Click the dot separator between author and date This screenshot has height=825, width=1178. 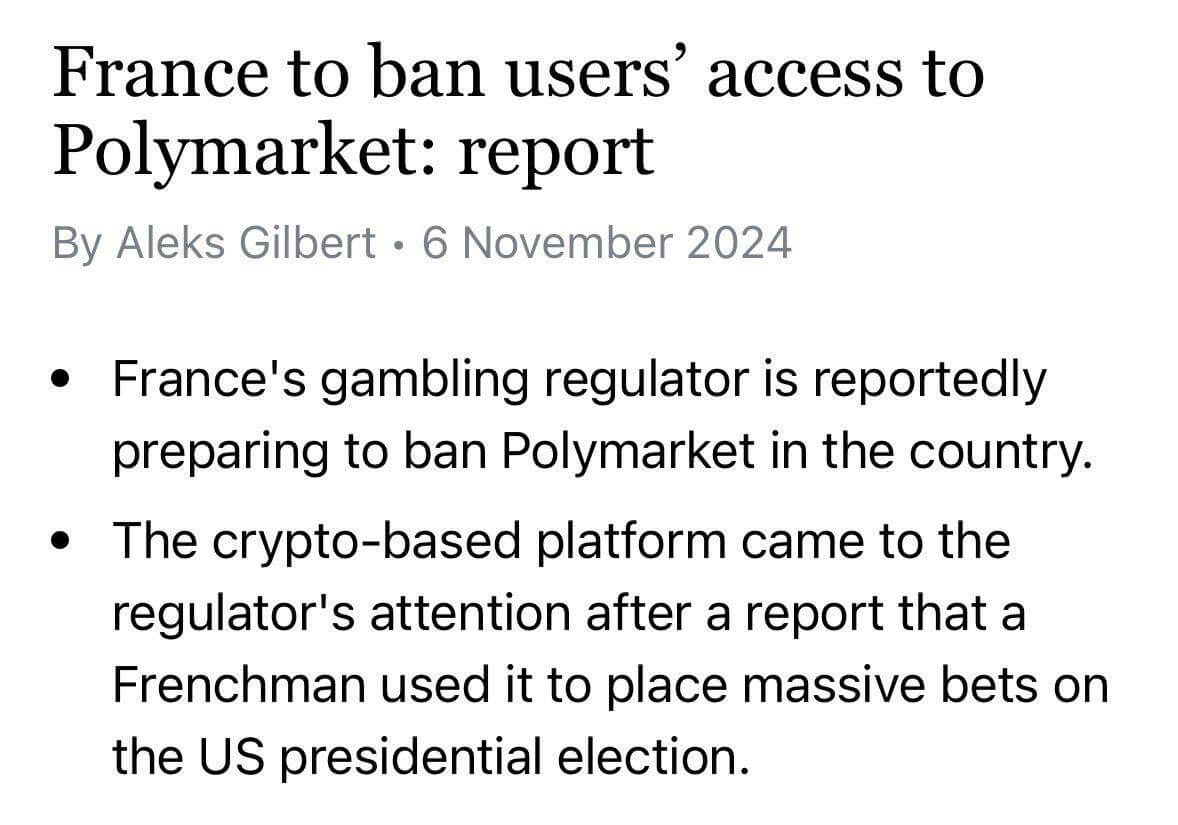point(399,244)
